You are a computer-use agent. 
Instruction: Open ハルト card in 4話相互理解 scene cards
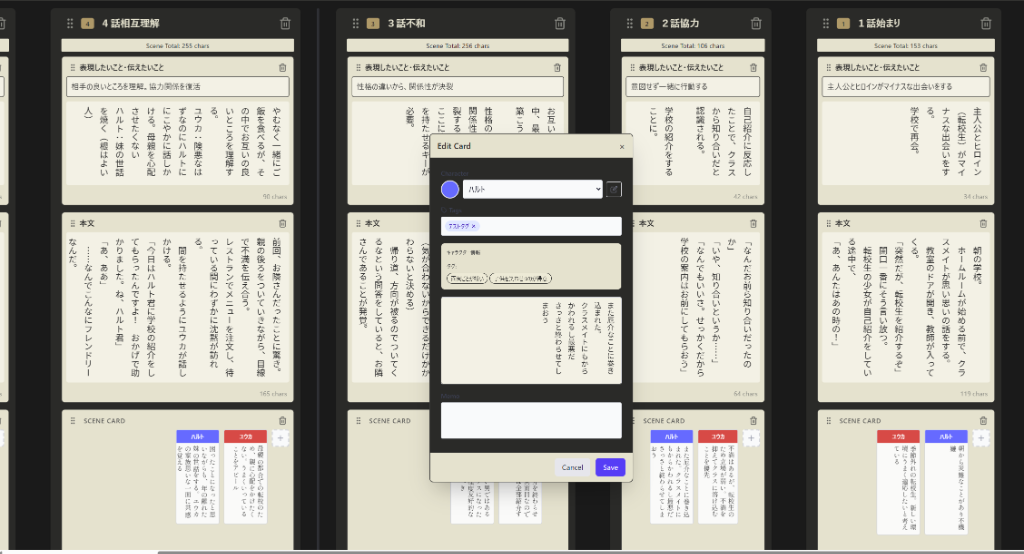tap(197, 477)
